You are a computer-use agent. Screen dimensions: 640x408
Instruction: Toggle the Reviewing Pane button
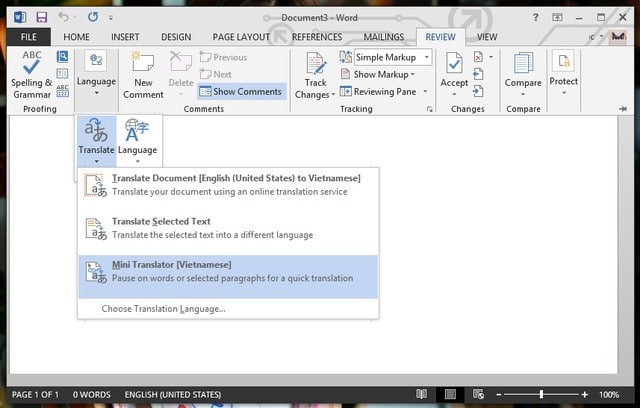tap(378, 91)
